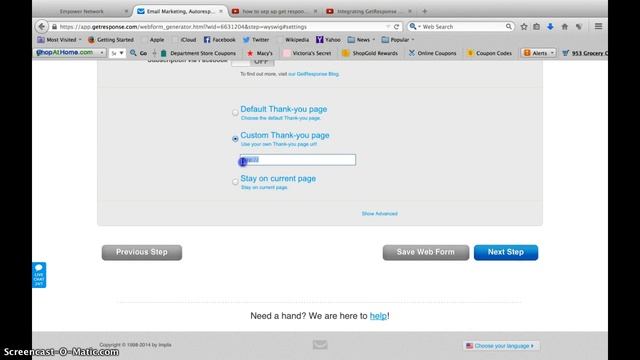
Task: Open Department Store Coupons shortcut
Action: tap(198, 53)
